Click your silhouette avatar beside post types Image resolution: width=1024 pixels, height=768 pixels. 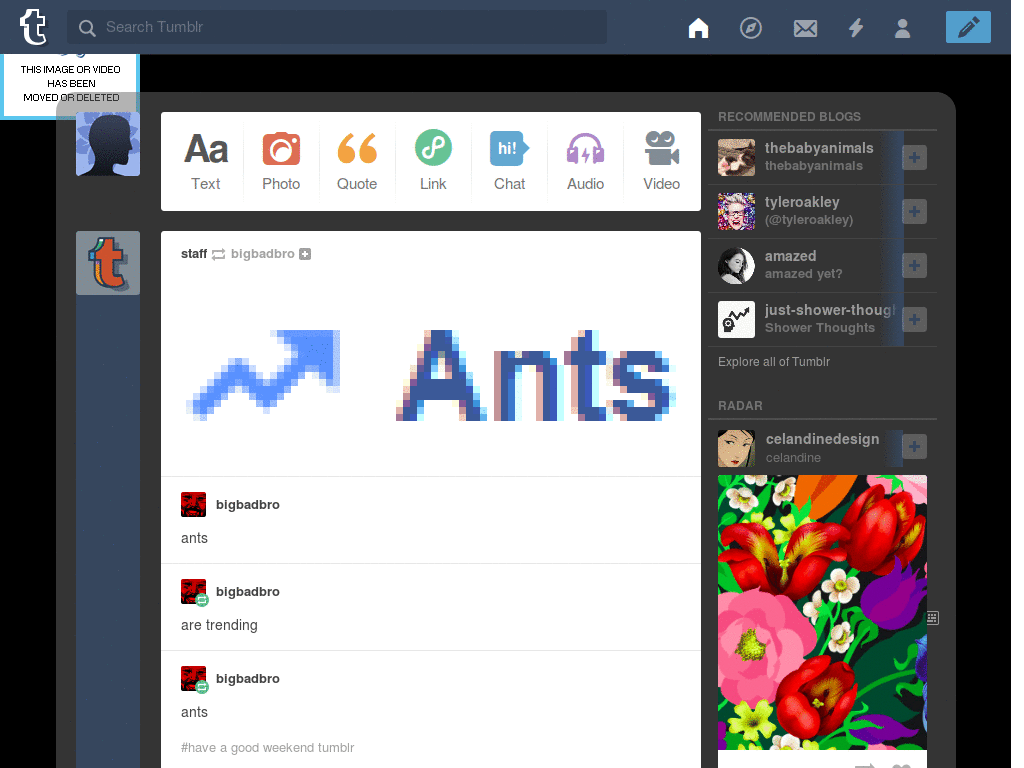point(108,144)
